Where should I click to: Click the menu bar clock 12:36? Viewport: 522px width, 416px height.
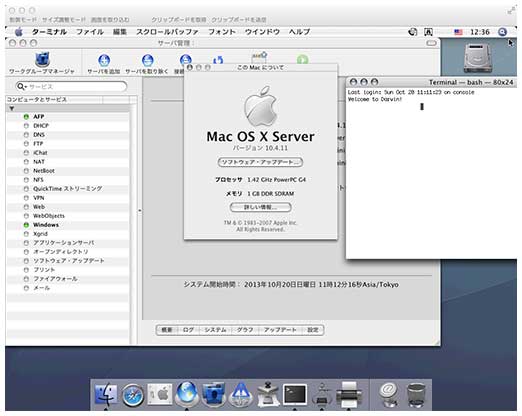pyautogui.click(x=480, y=32)
